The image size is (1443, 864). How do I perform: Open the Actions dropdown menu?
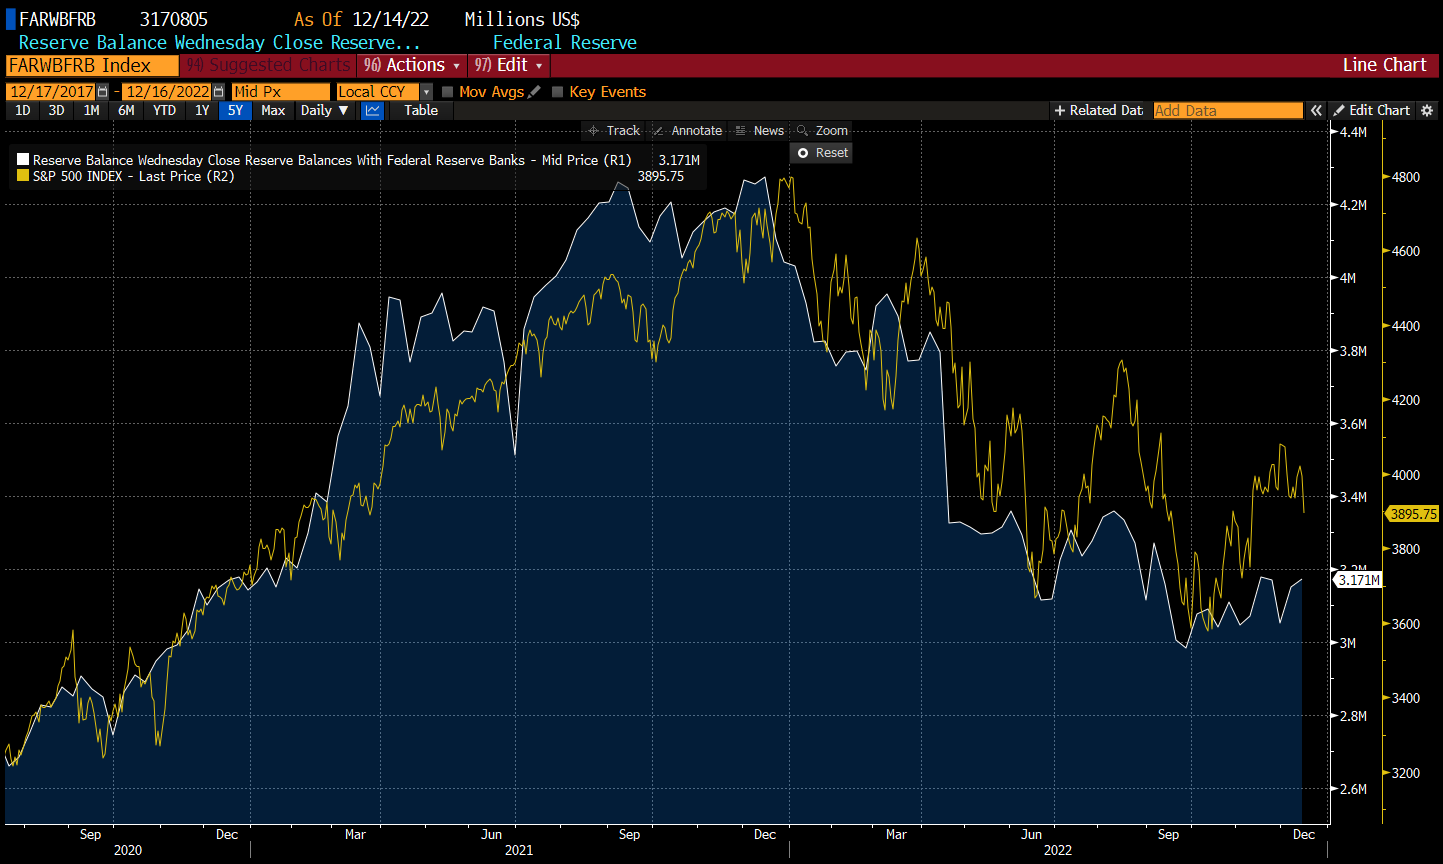(413, 65)
